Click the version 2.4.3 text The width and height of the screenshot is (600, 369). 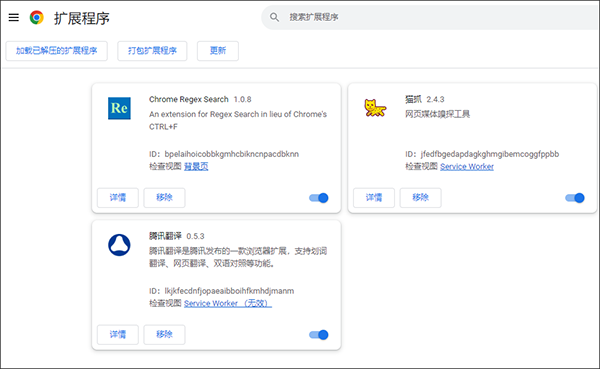pyautogui.click(x=435, y=100)
